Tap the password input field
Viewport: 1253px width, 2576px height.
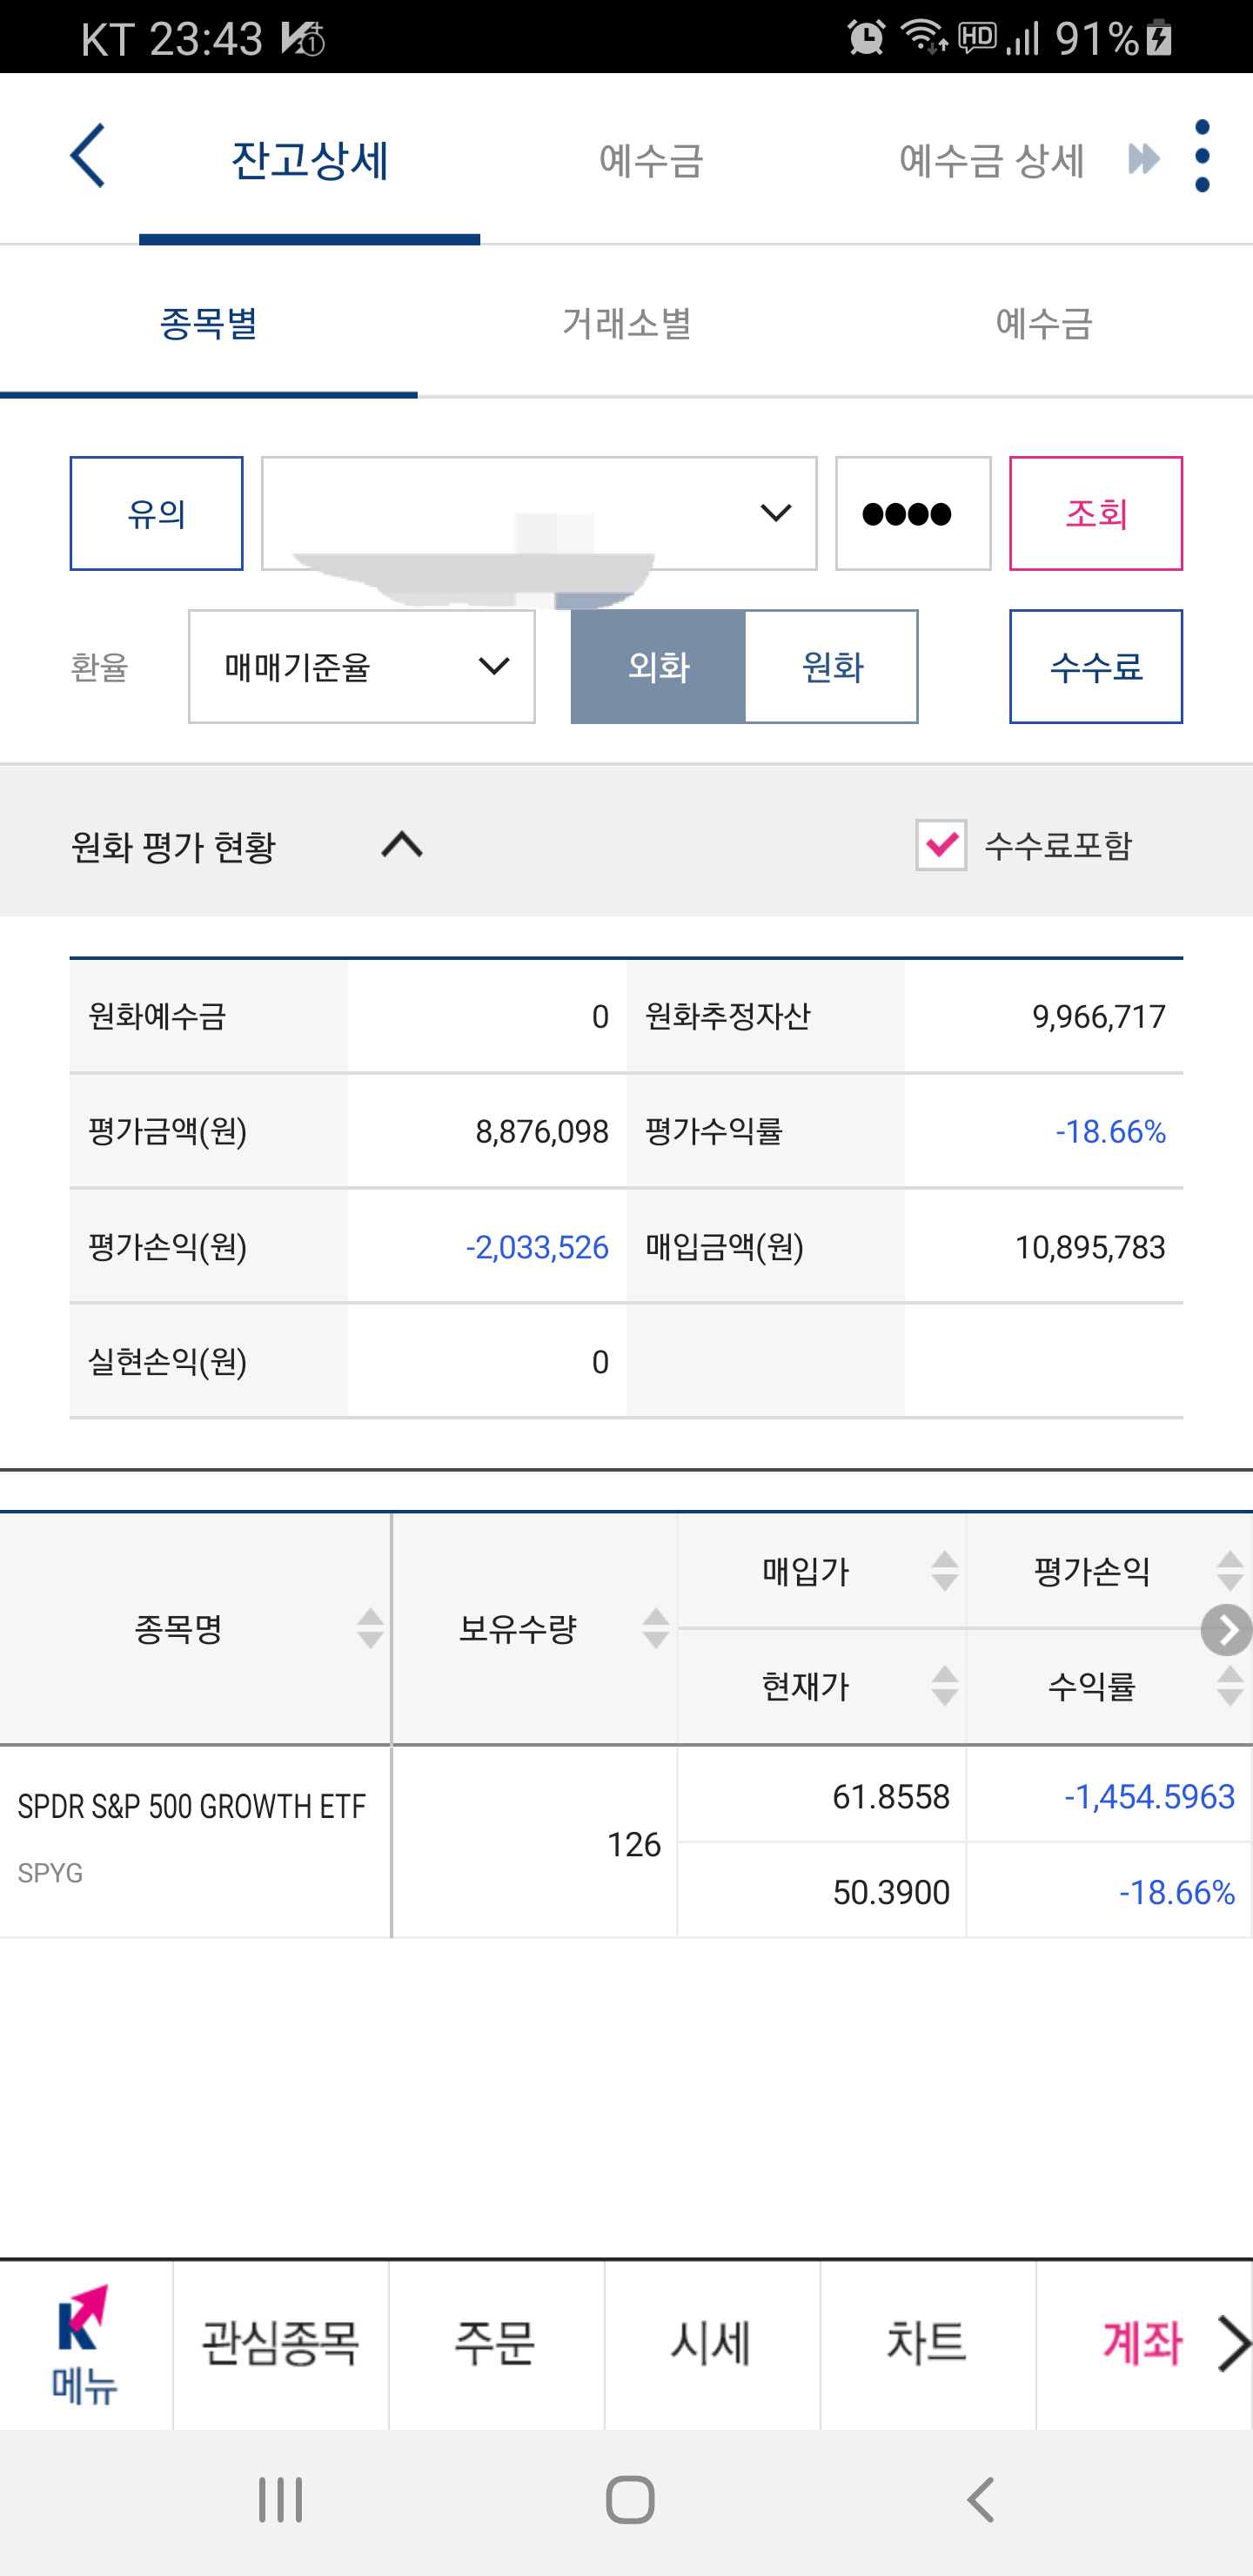point(913,514)
